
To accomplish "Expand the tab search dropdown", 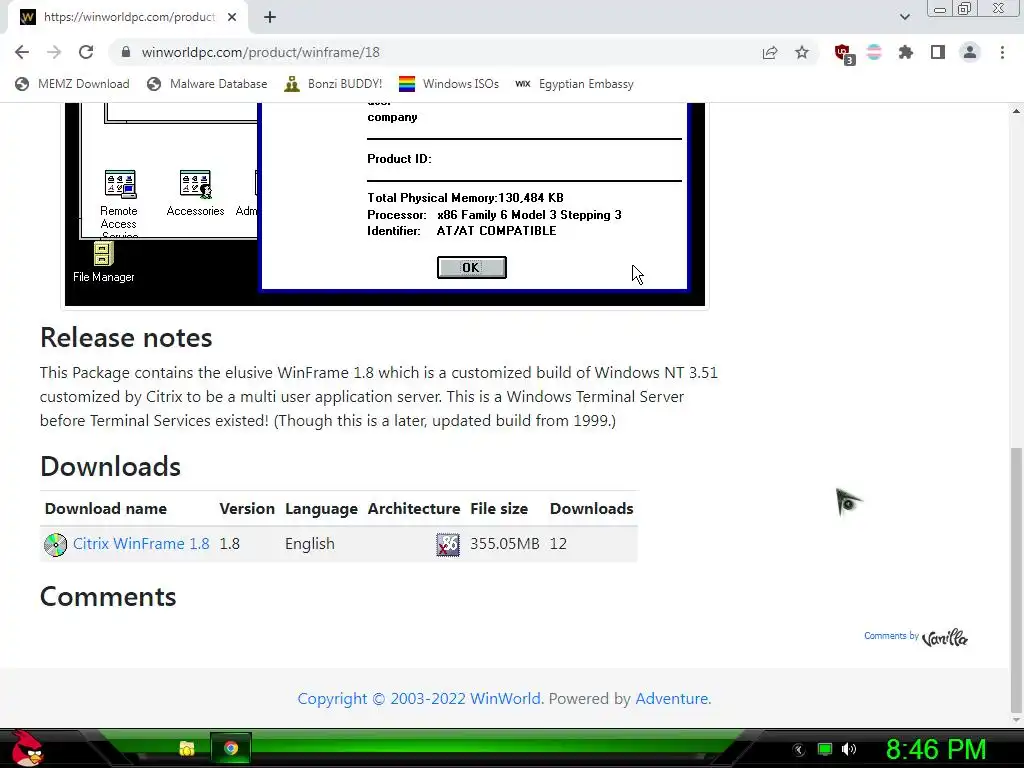I will tap(904, 17).
